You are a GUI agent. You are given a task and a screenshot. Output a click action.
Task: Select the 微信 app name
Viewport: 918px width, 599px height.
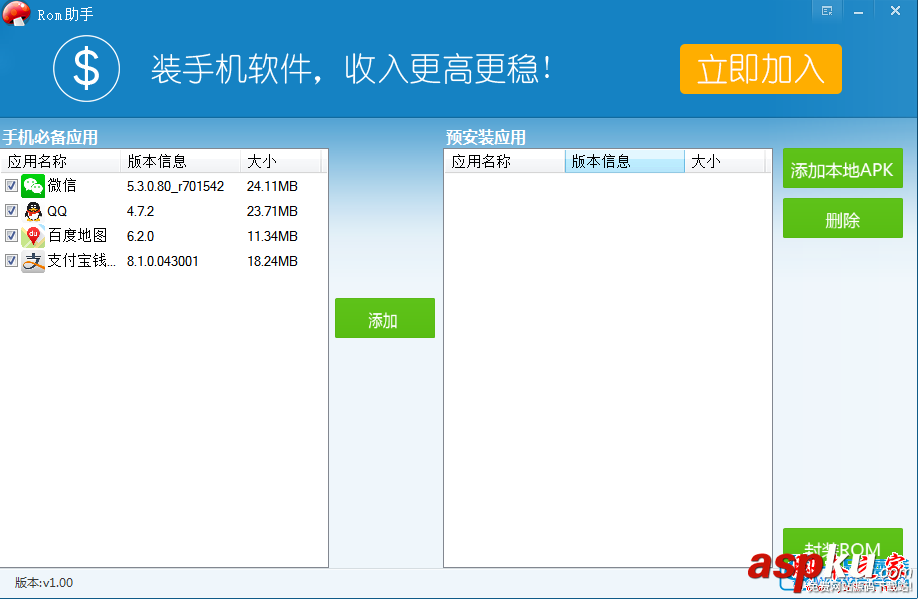click(x=62, y=186)
